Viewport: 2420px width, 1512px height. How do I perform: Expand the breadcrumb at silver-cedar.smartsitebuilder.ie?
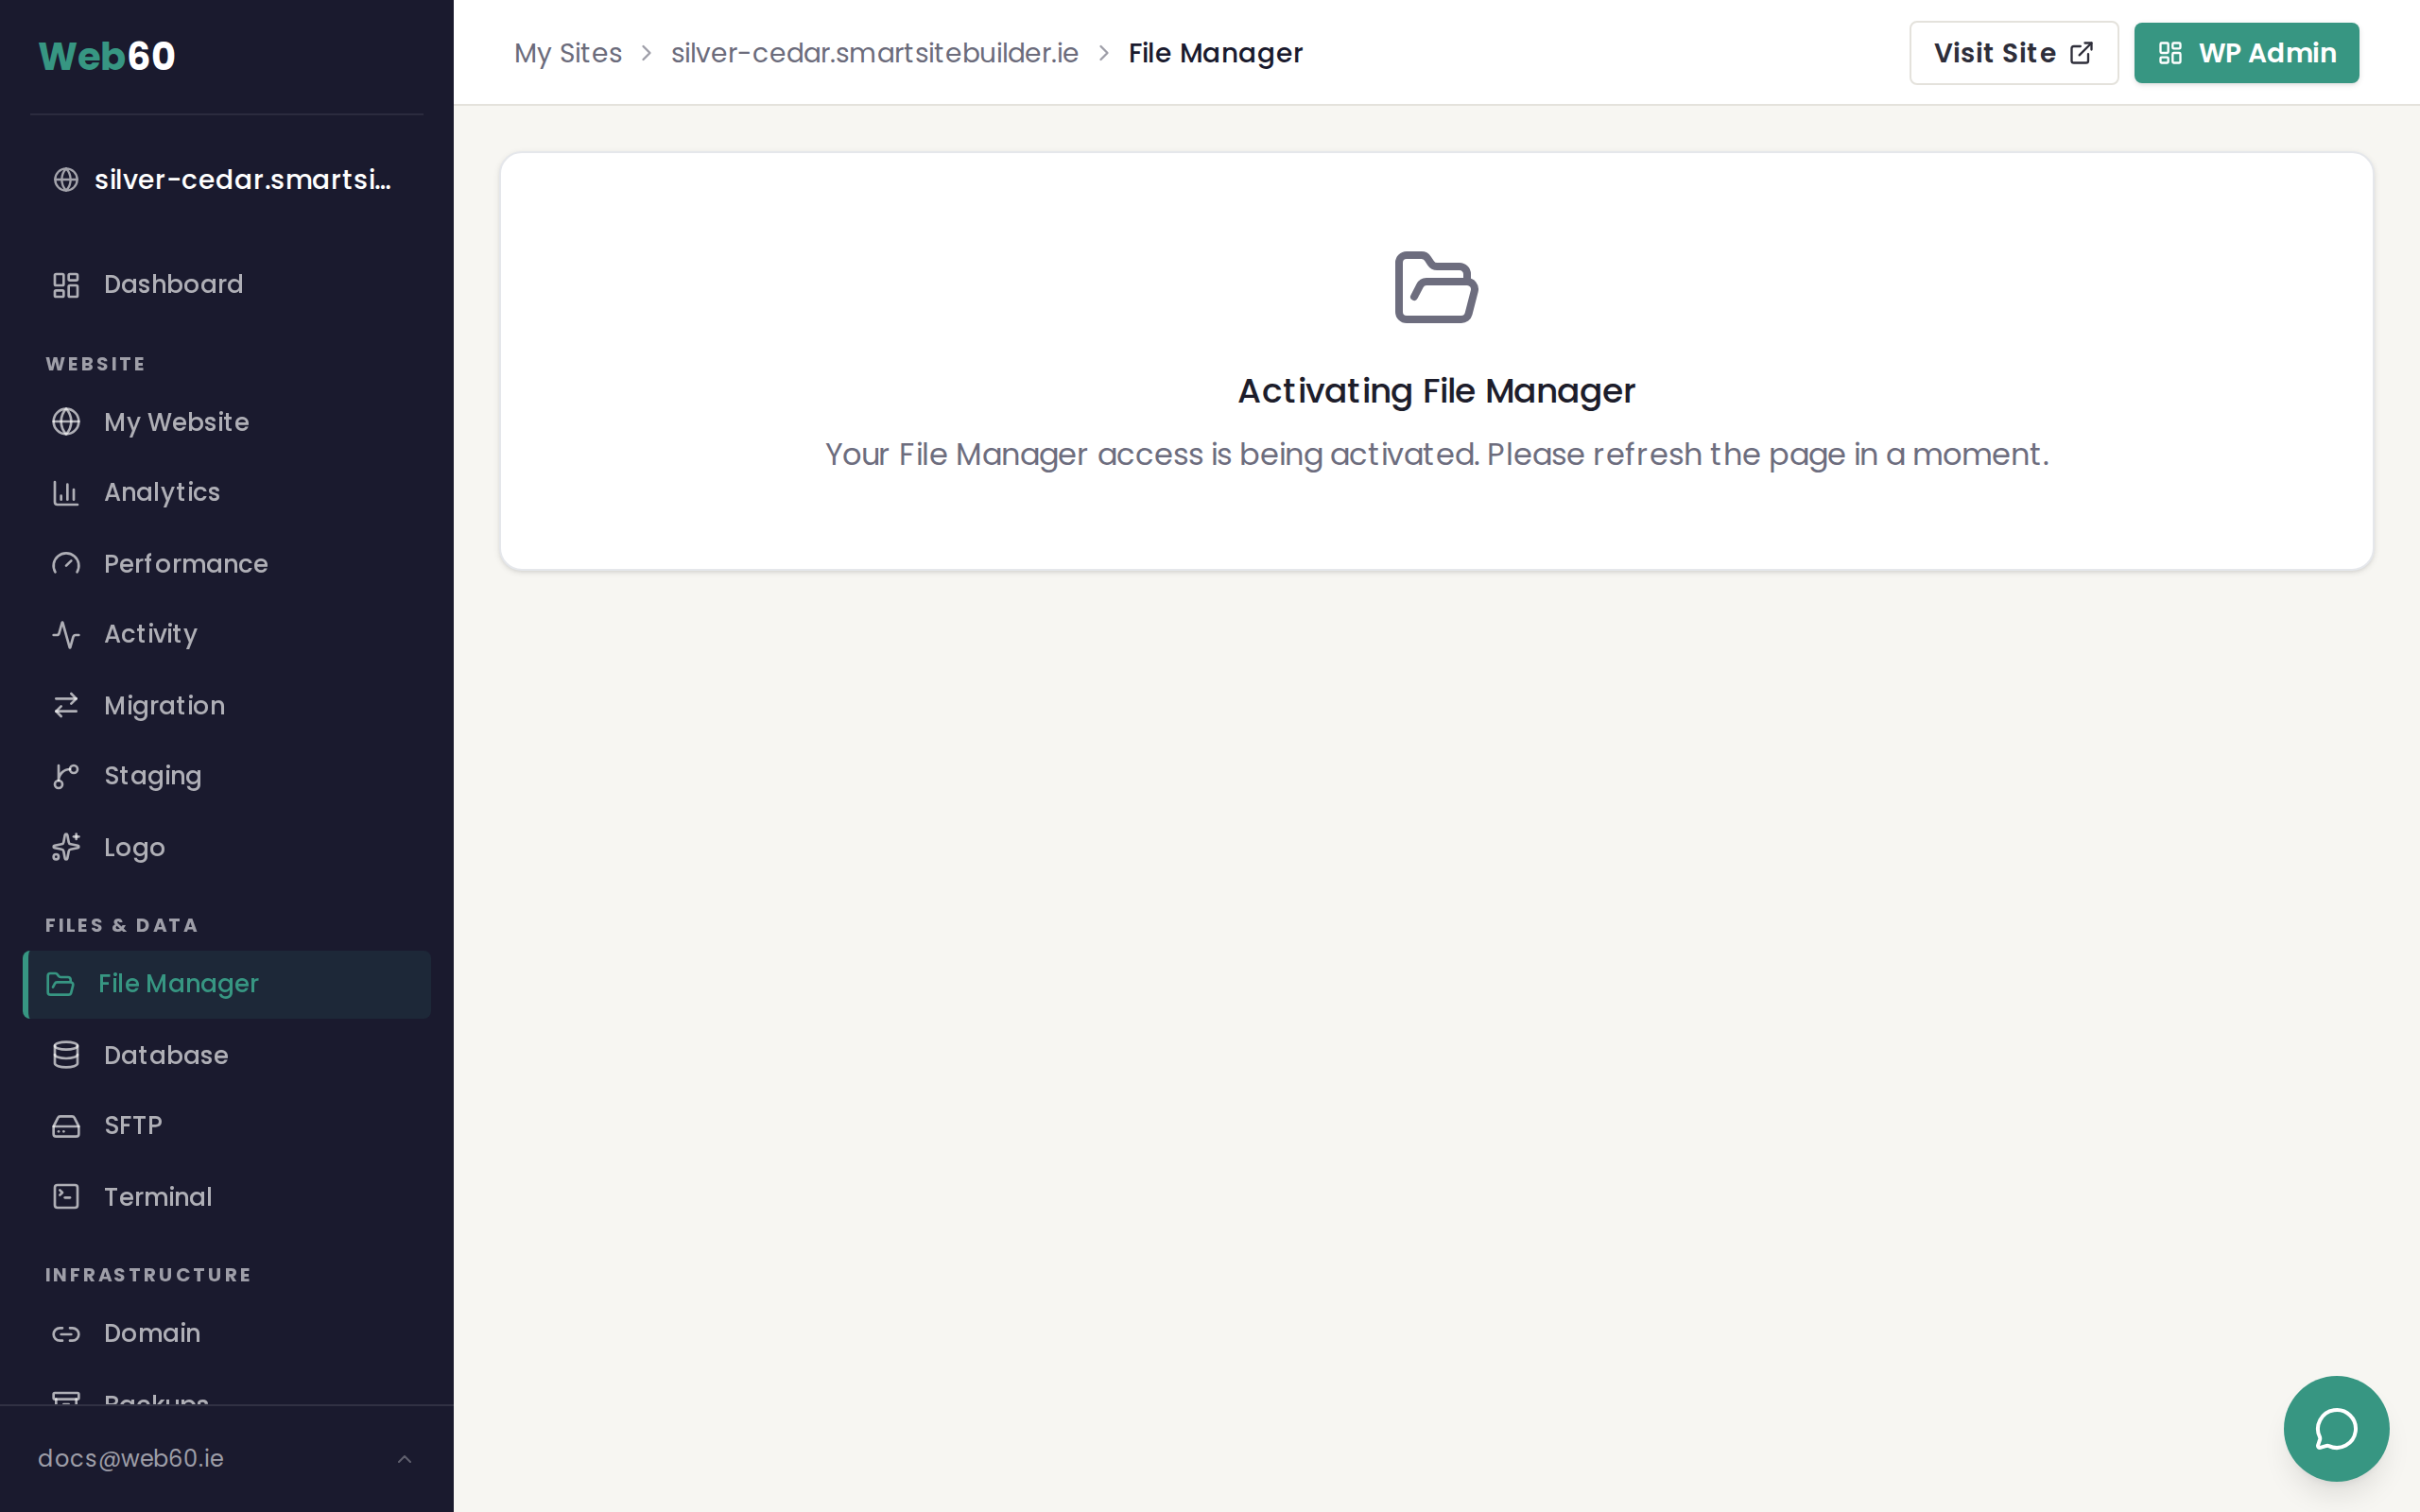875,53
